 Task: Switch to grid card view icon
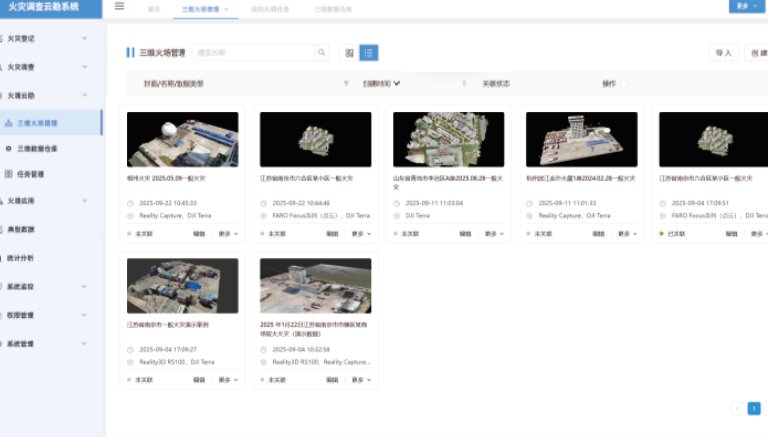point(349,53)
